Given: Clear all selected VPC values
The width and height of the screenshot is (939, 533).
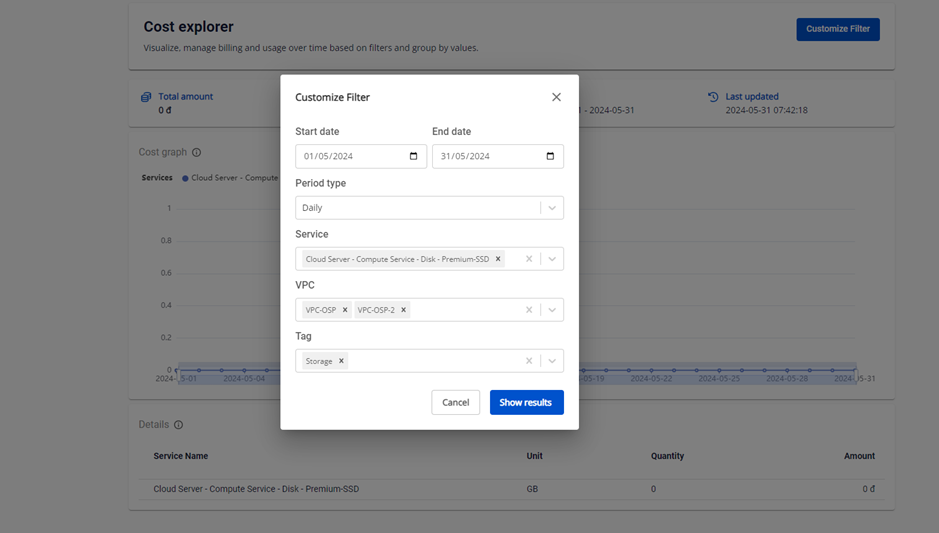Looking at the screenshot, I should click(x=529, y=310).
